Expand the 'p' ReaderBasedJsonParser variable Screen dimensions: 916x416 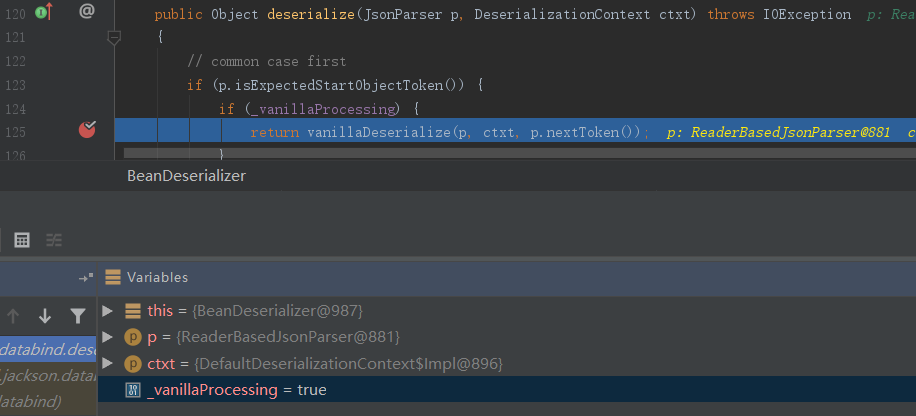[108, 337]
